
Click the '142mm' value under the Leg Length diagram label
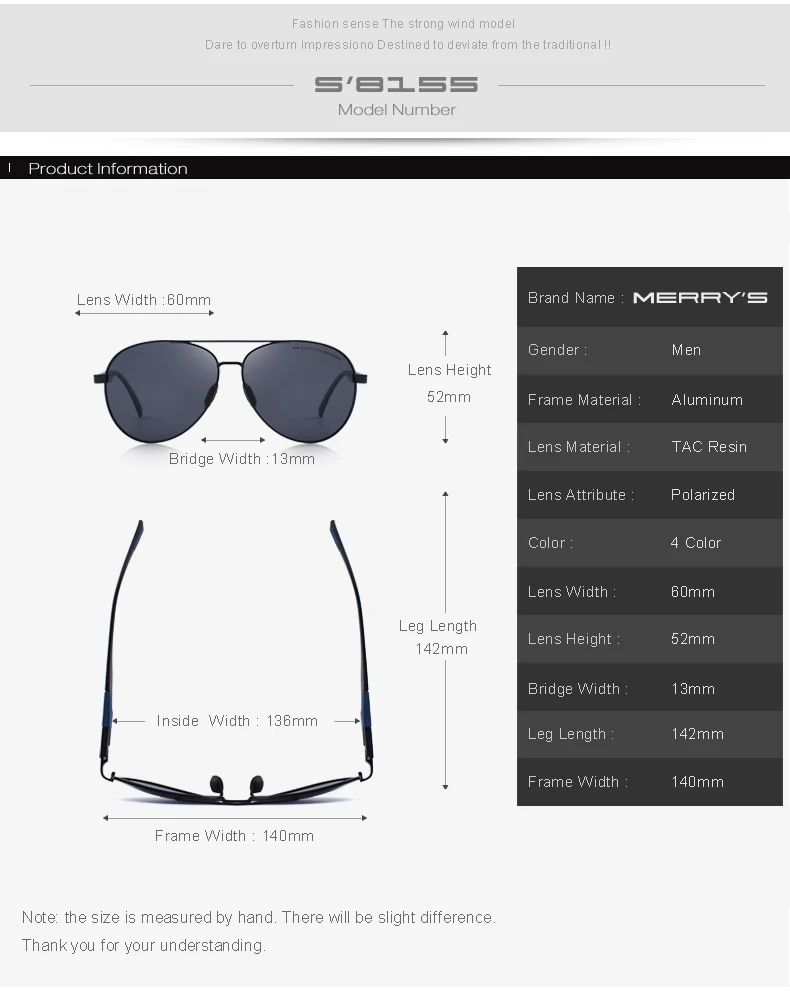click(x=441, y=649)
